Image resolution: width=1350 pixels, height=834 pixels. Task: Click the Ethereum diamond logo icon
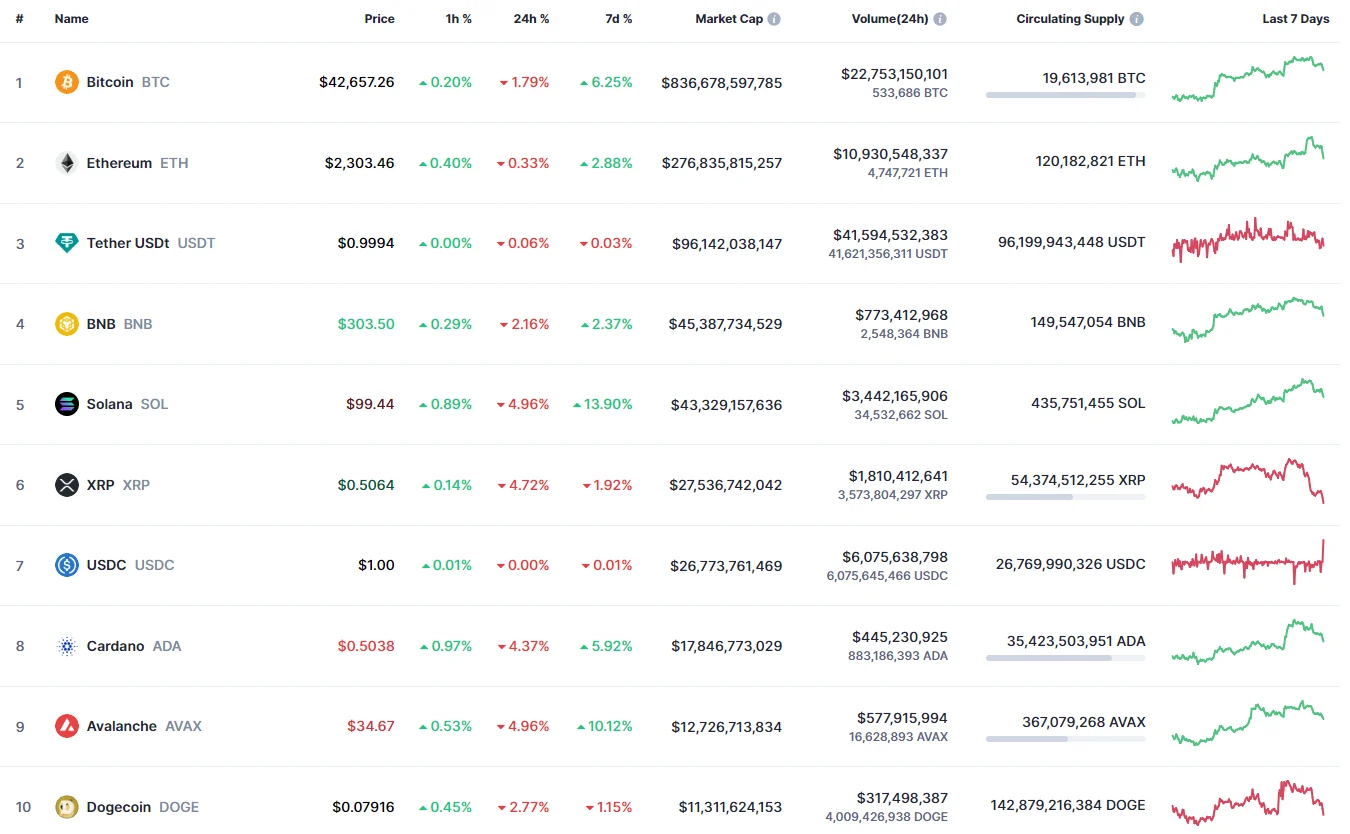tap(66, 163)
